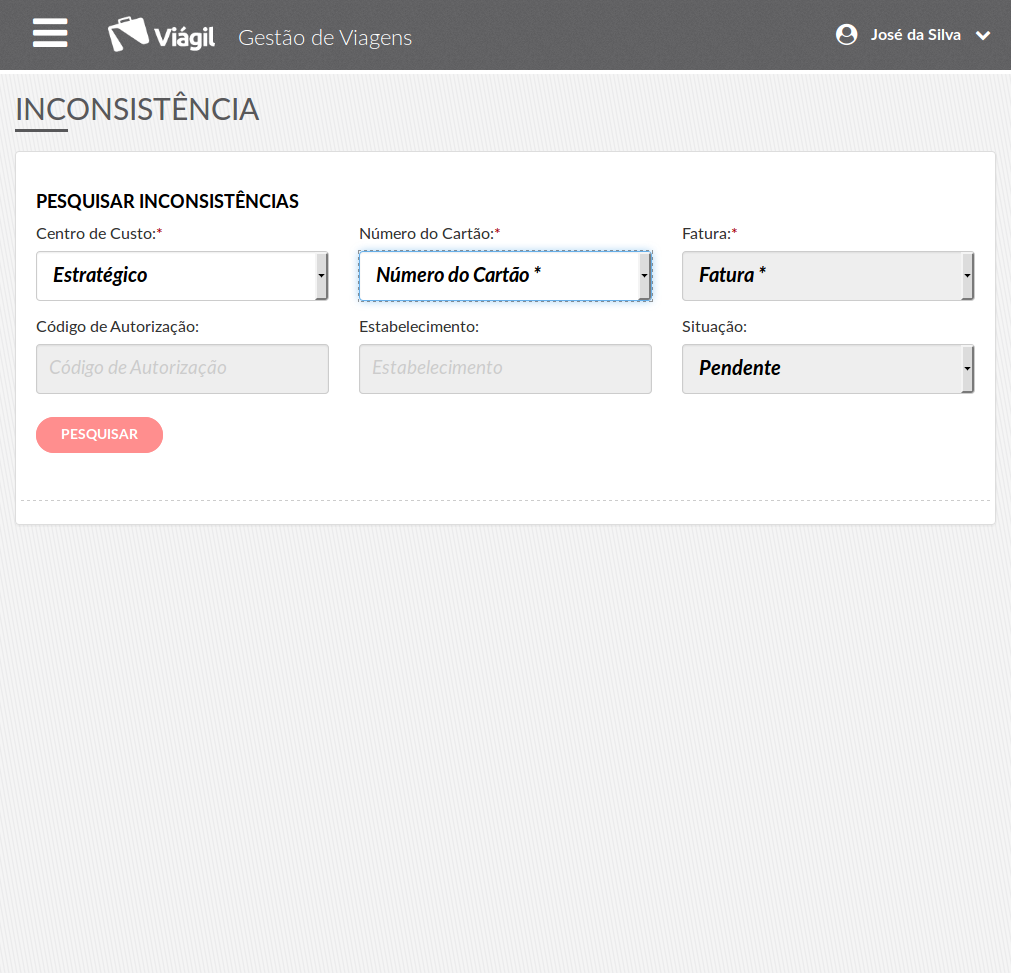Click the PESQUISAR INCONSISTÊNCIAS section heading
The height and width of the screenshot is (973, 1011).
tap(167, 201)
